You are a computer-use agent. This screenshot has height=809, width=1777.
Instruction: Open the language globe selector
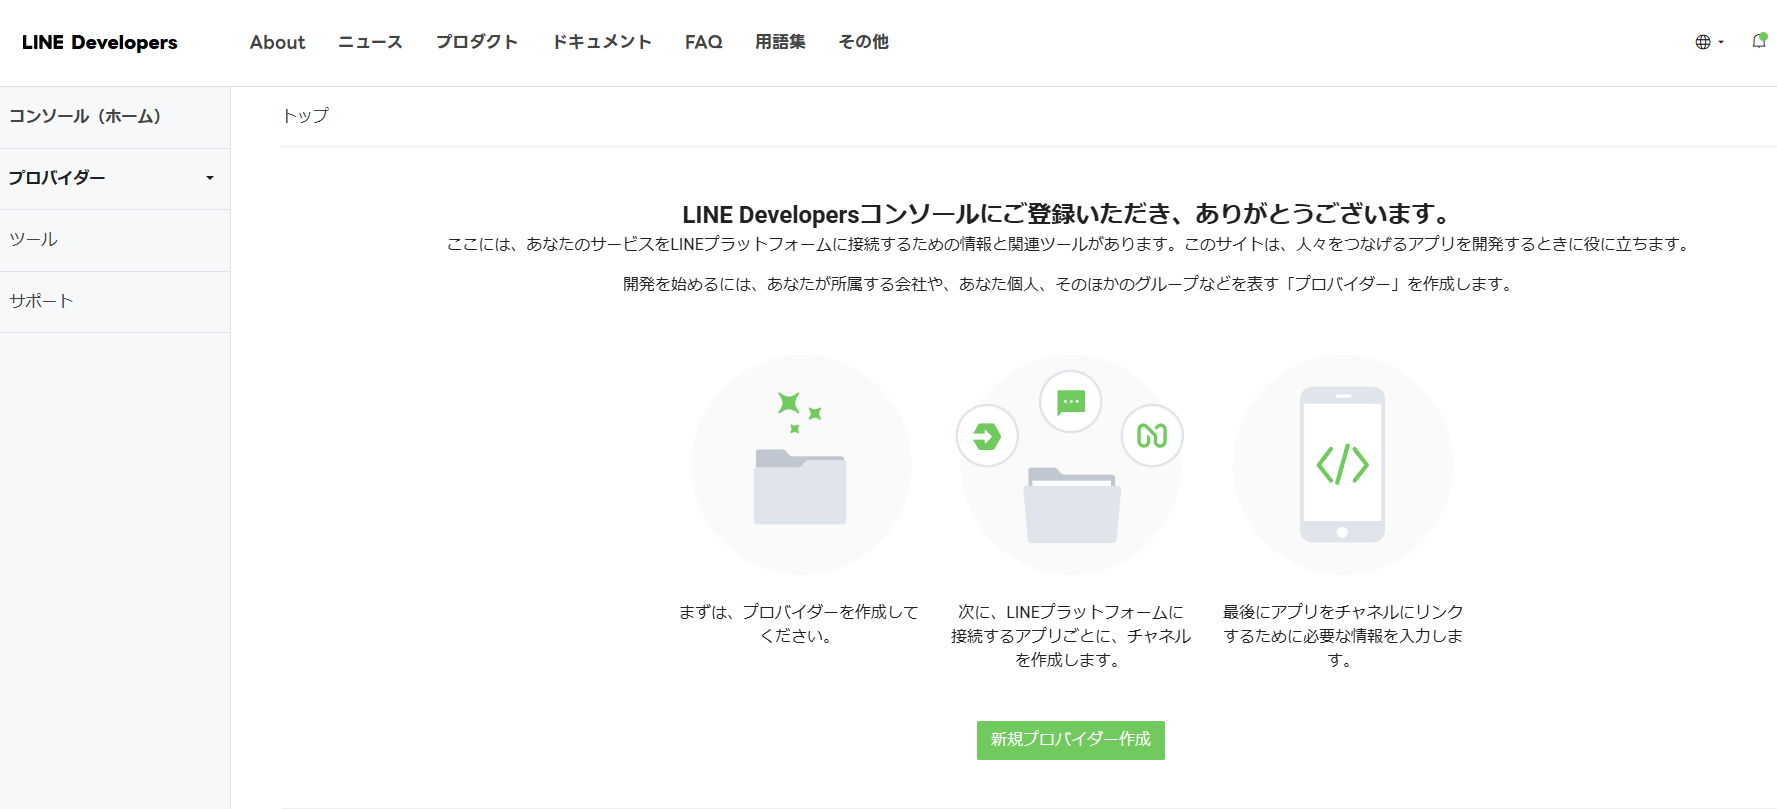tap(1709, 42)
